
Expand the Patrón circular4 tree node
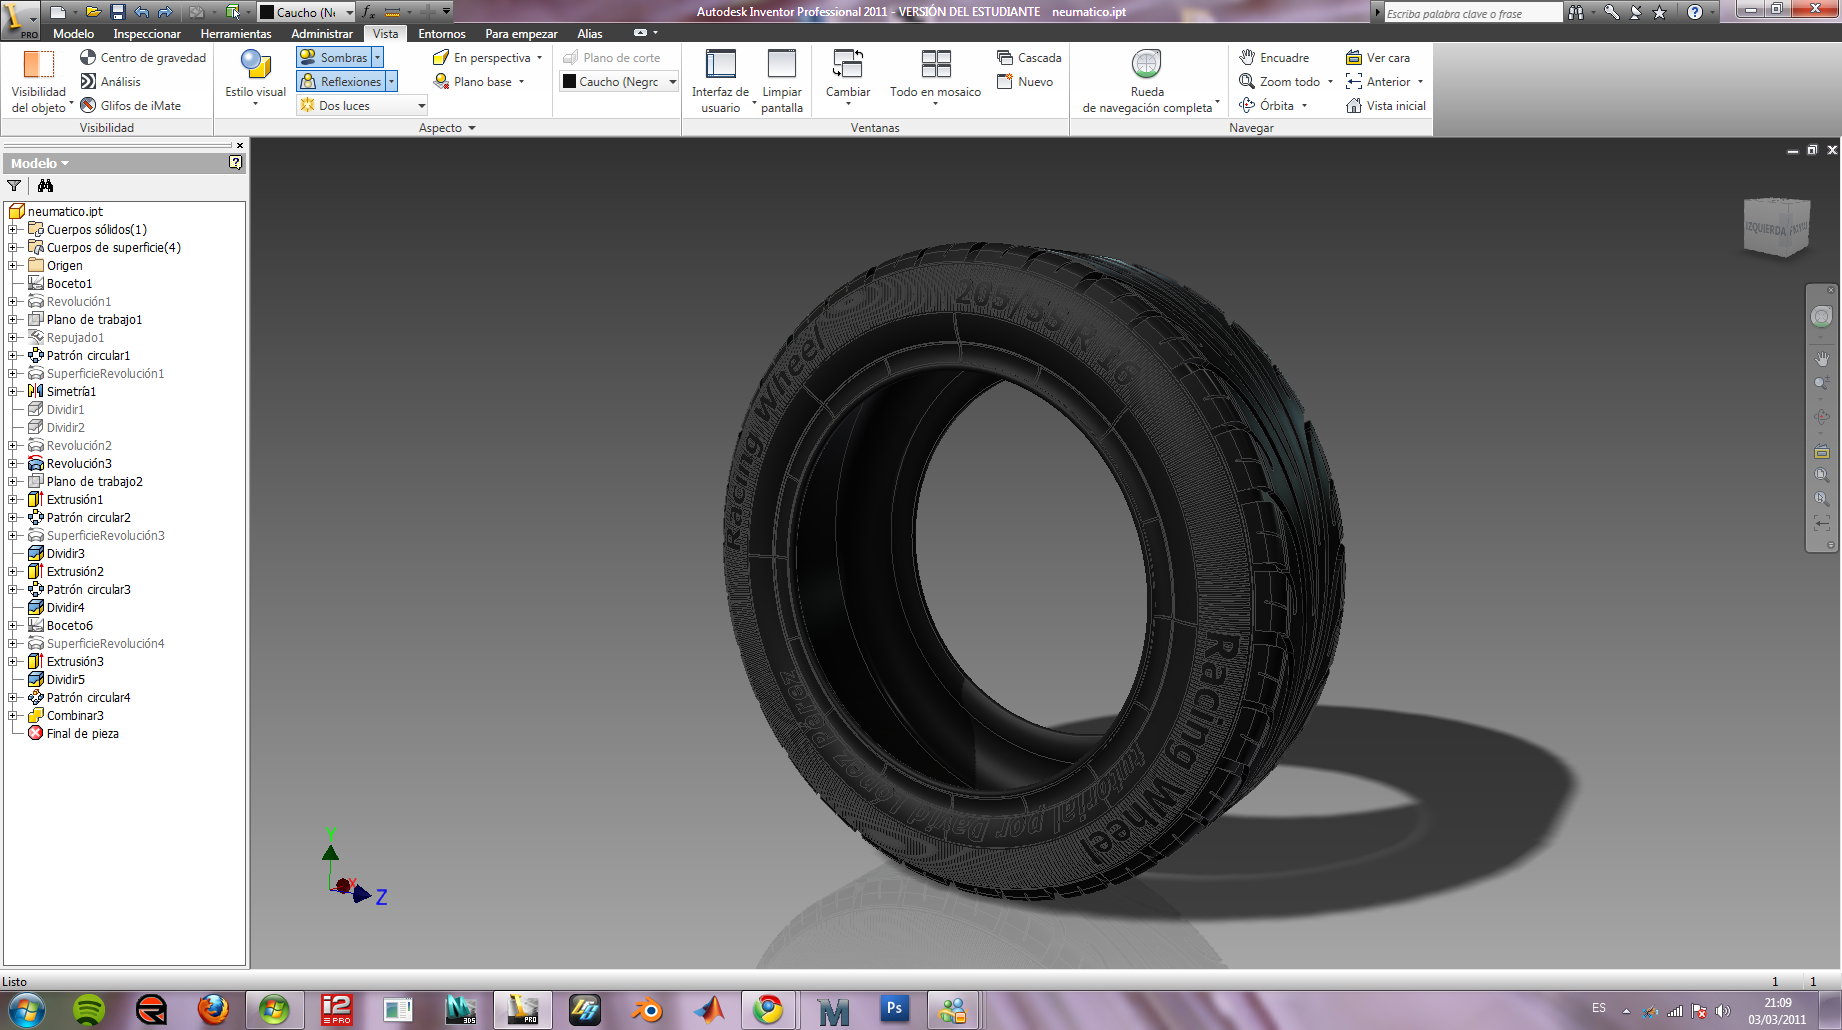pos(13,698)
